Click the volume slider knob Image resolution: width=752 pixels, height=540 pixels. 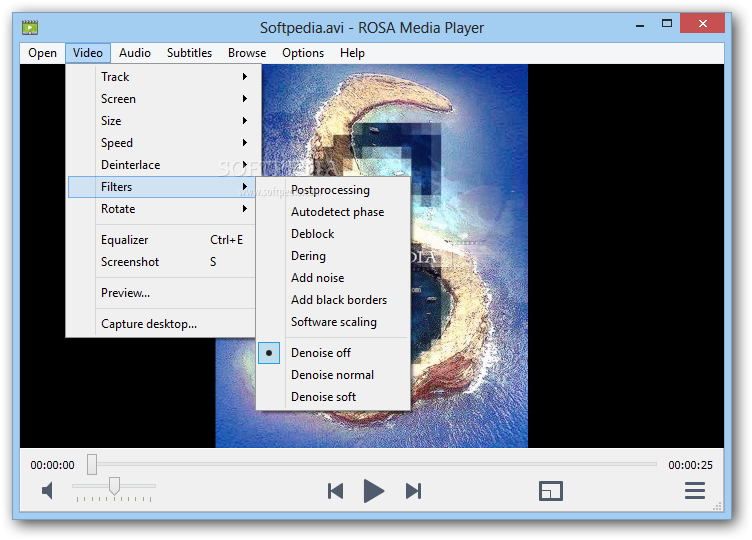(x=114, y=486)
